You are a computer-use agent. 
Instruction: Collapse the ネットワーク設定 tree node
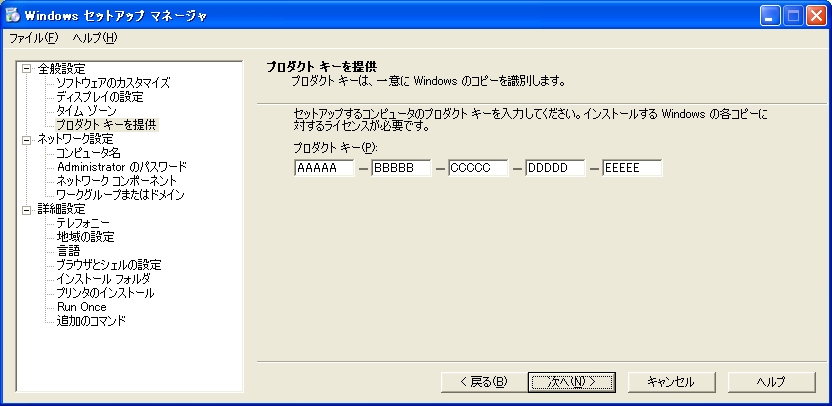[x=27, y=140]
